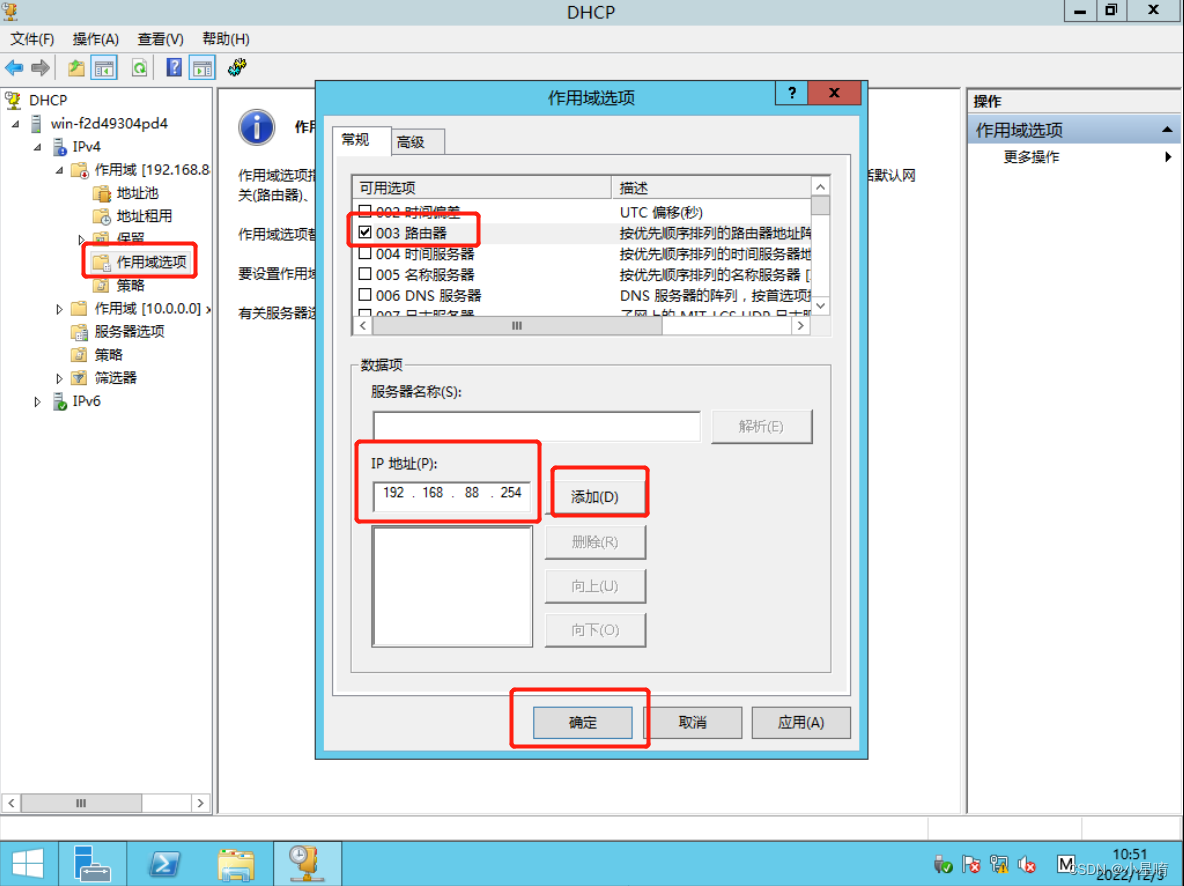This screenshot has width=1184, height=886.
Task: Collapse the IPv4 tree node
Action: click(x=38, y=147)
